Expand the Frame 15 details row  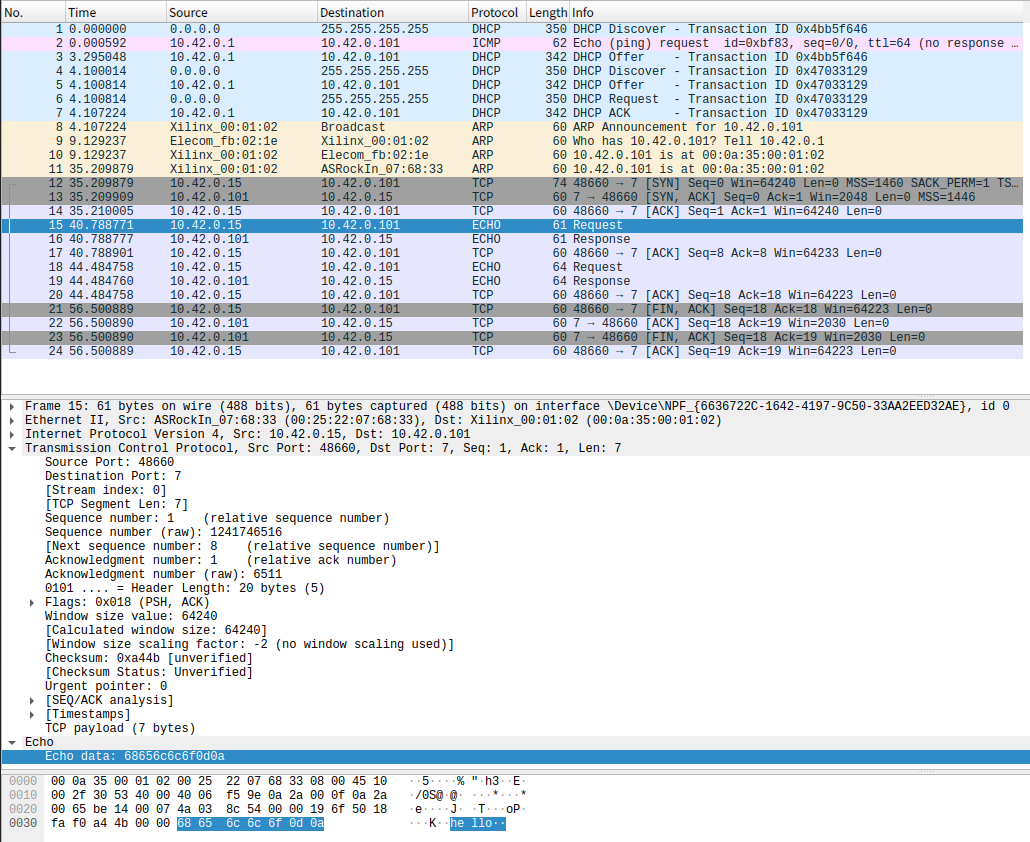(12, 407)
